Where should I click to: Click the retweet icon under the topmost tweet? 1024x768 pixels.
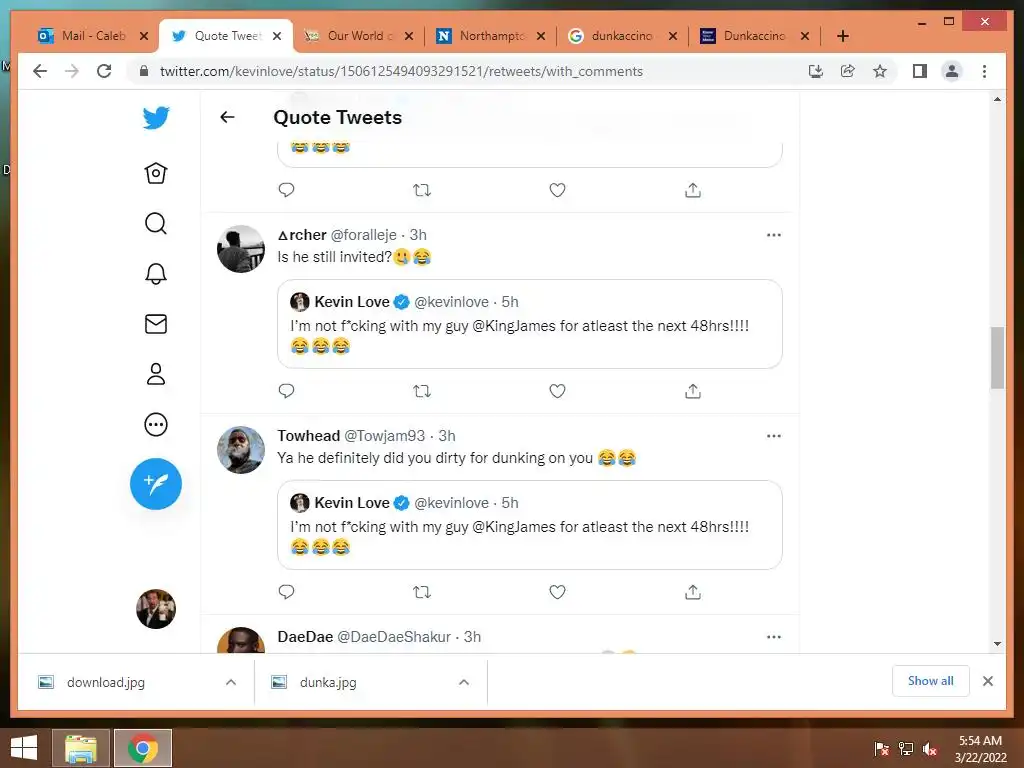422,190
